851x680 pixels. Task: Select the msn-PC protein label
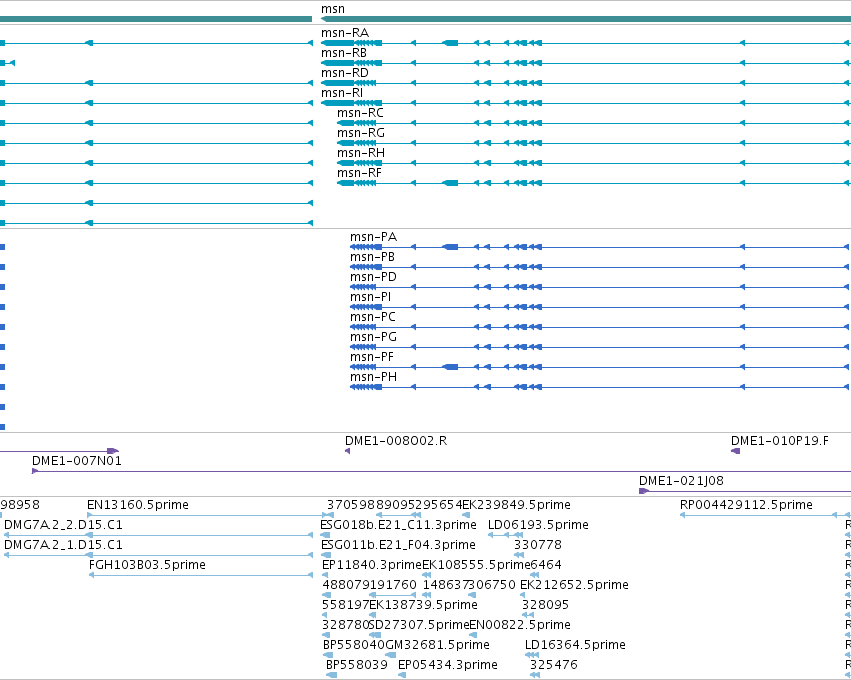point(372,317)
